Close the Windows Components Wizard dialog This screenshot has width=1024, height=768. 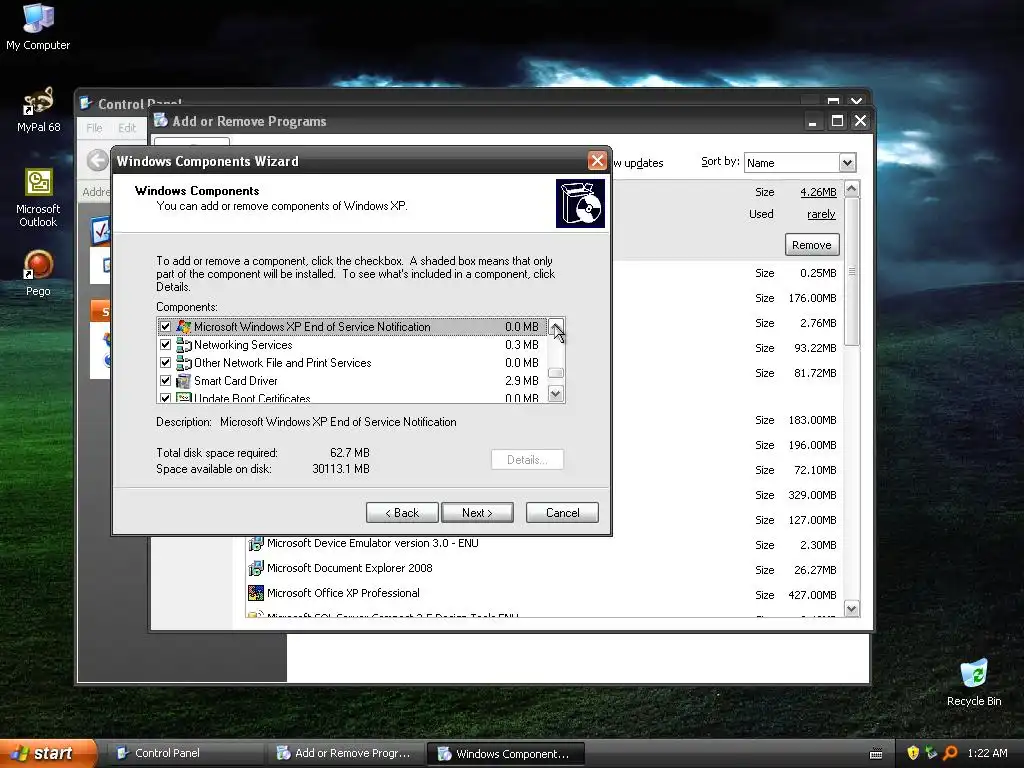click(597, 160)
